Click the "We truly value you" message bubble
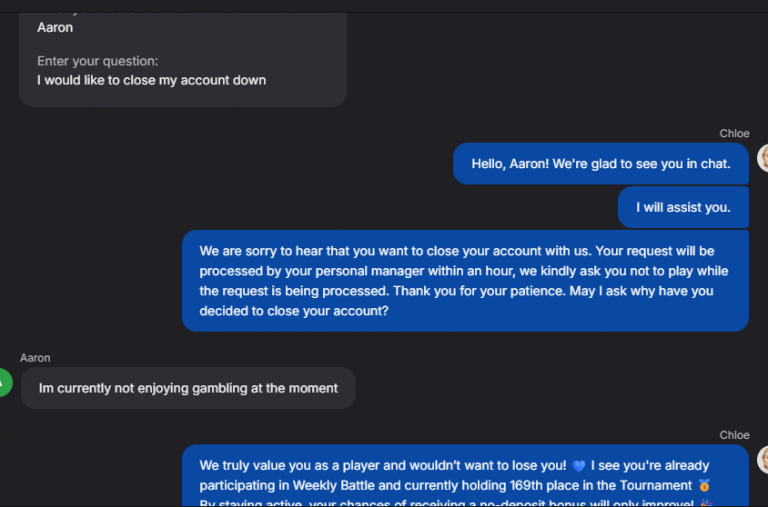The height and width of the screenshot is (507, 768). click(x=465, y=476)
